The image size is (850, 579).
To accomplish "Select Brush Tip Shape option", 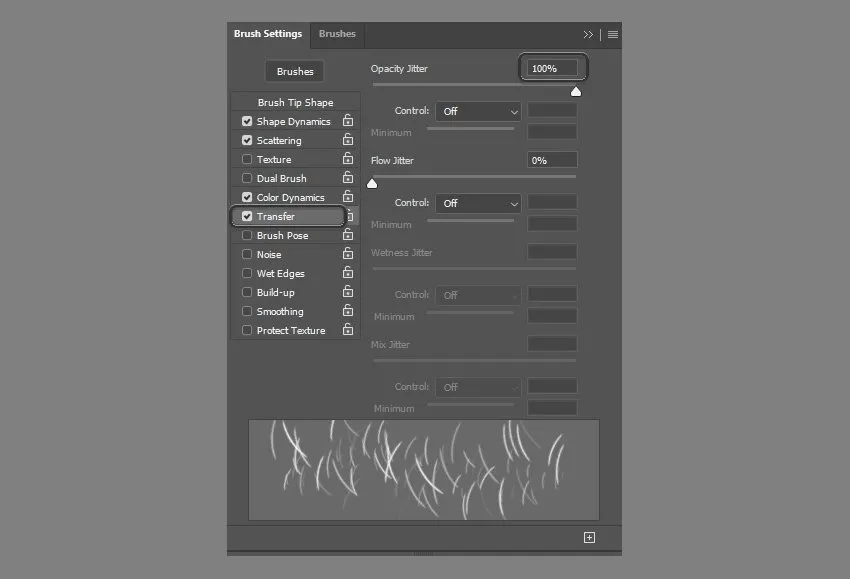I will click(x=295, y=102).
